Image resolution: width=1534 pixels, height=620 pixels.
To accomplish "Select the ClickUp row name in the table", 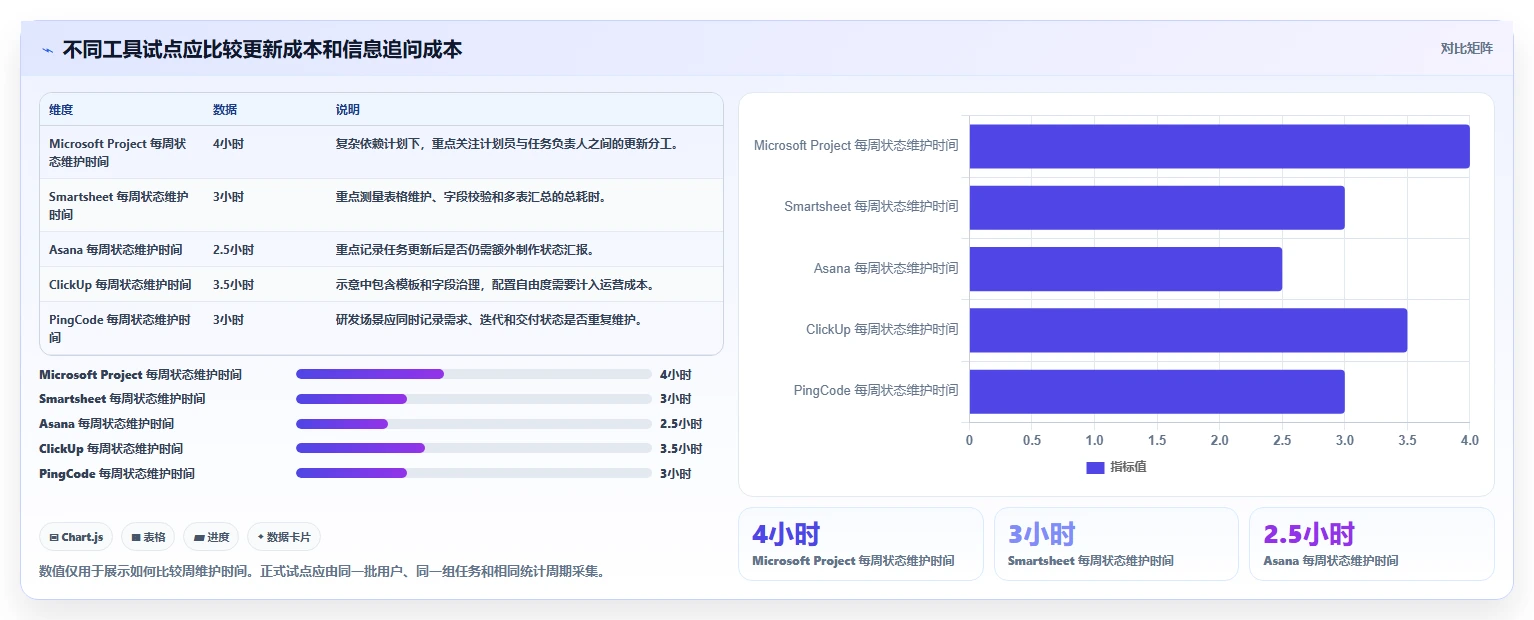I will 120,285.
